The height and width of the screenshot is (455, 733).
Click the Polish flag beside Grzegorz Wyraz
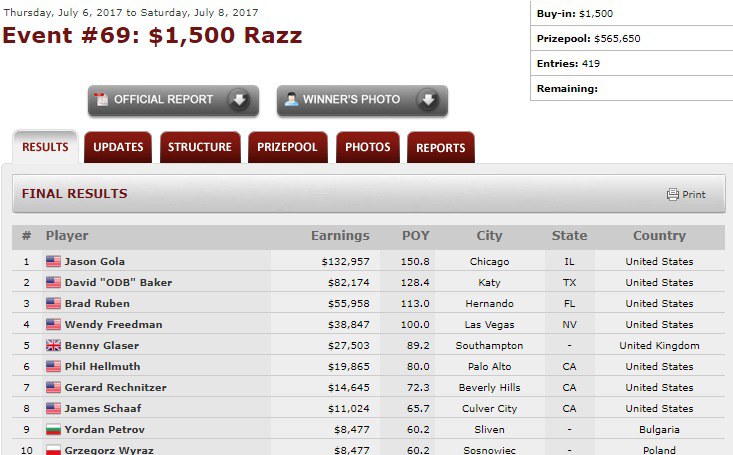pos(53,450)
